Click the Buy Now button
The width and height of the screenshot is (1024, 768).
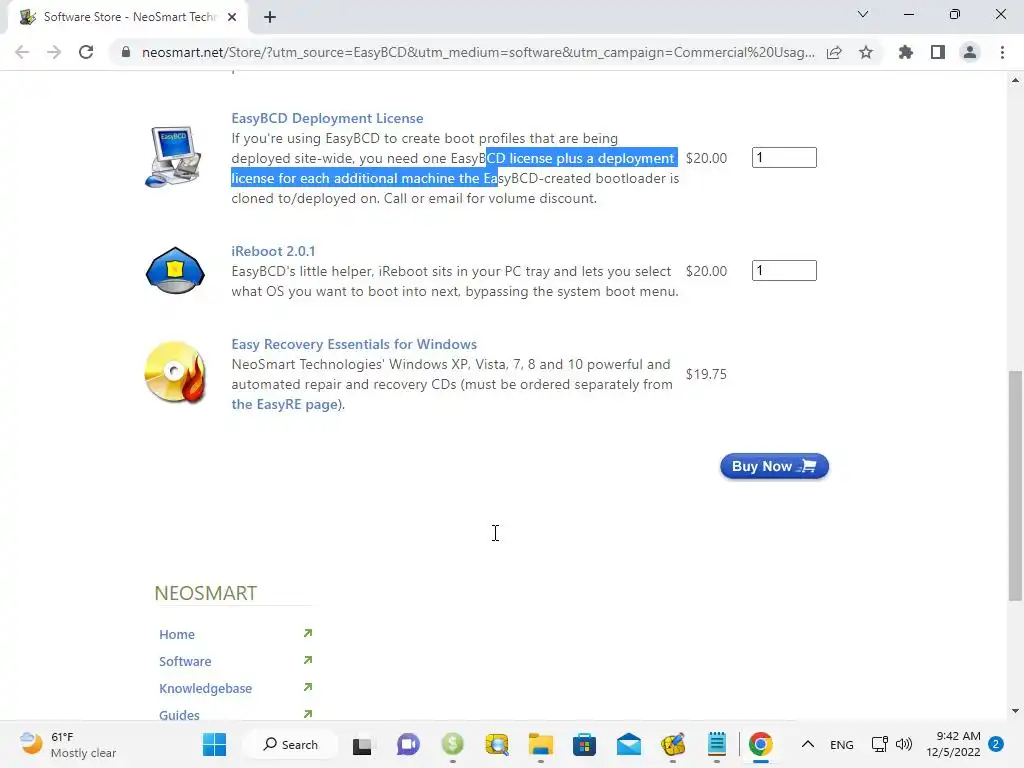[x=775, y=466]
